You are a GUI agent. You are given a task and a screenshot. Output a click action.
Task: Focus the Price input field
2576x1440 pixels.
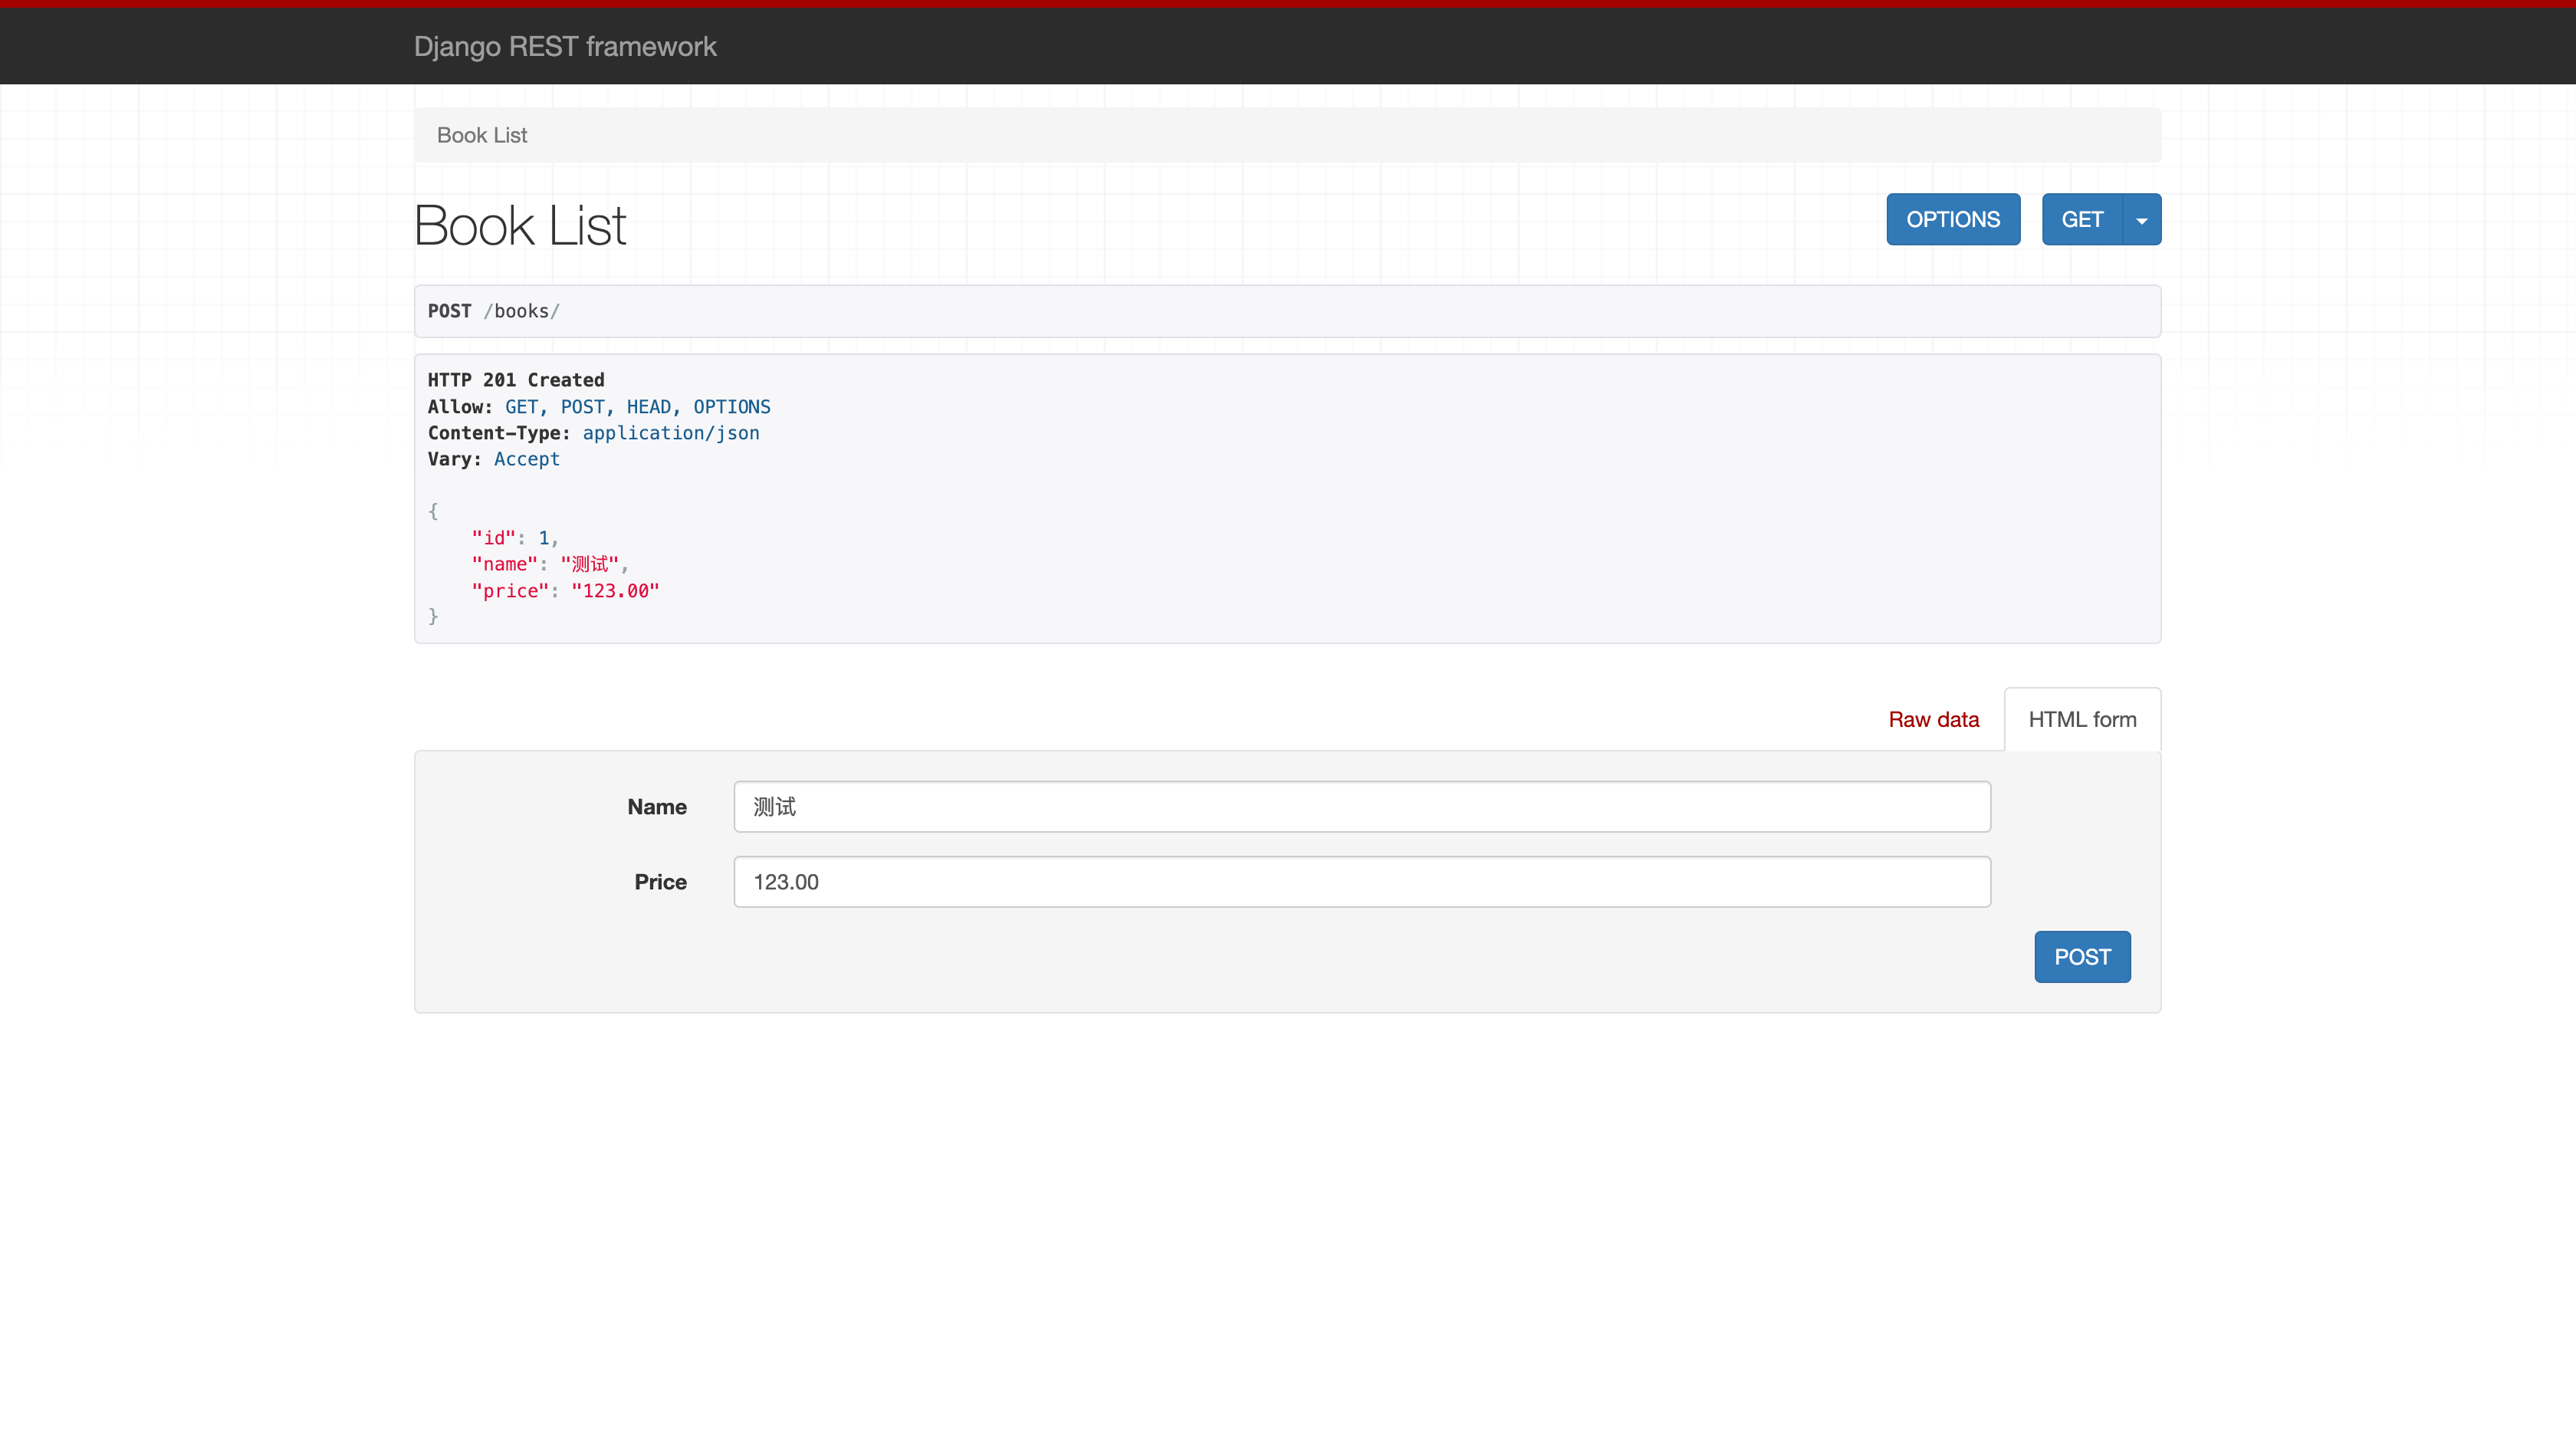(x=1362, y=882)
